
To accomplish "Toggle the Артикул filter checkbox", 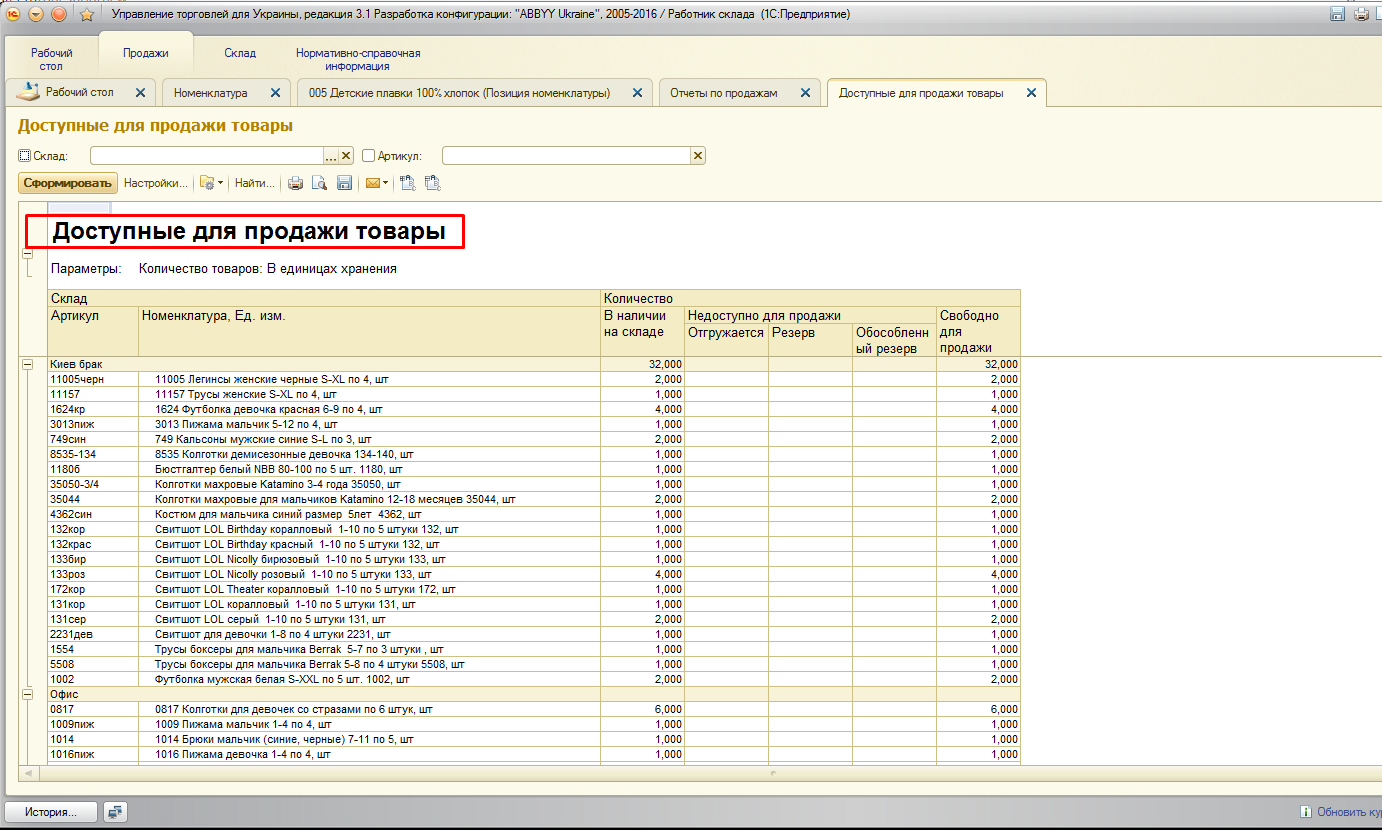I will coord(368,156).
